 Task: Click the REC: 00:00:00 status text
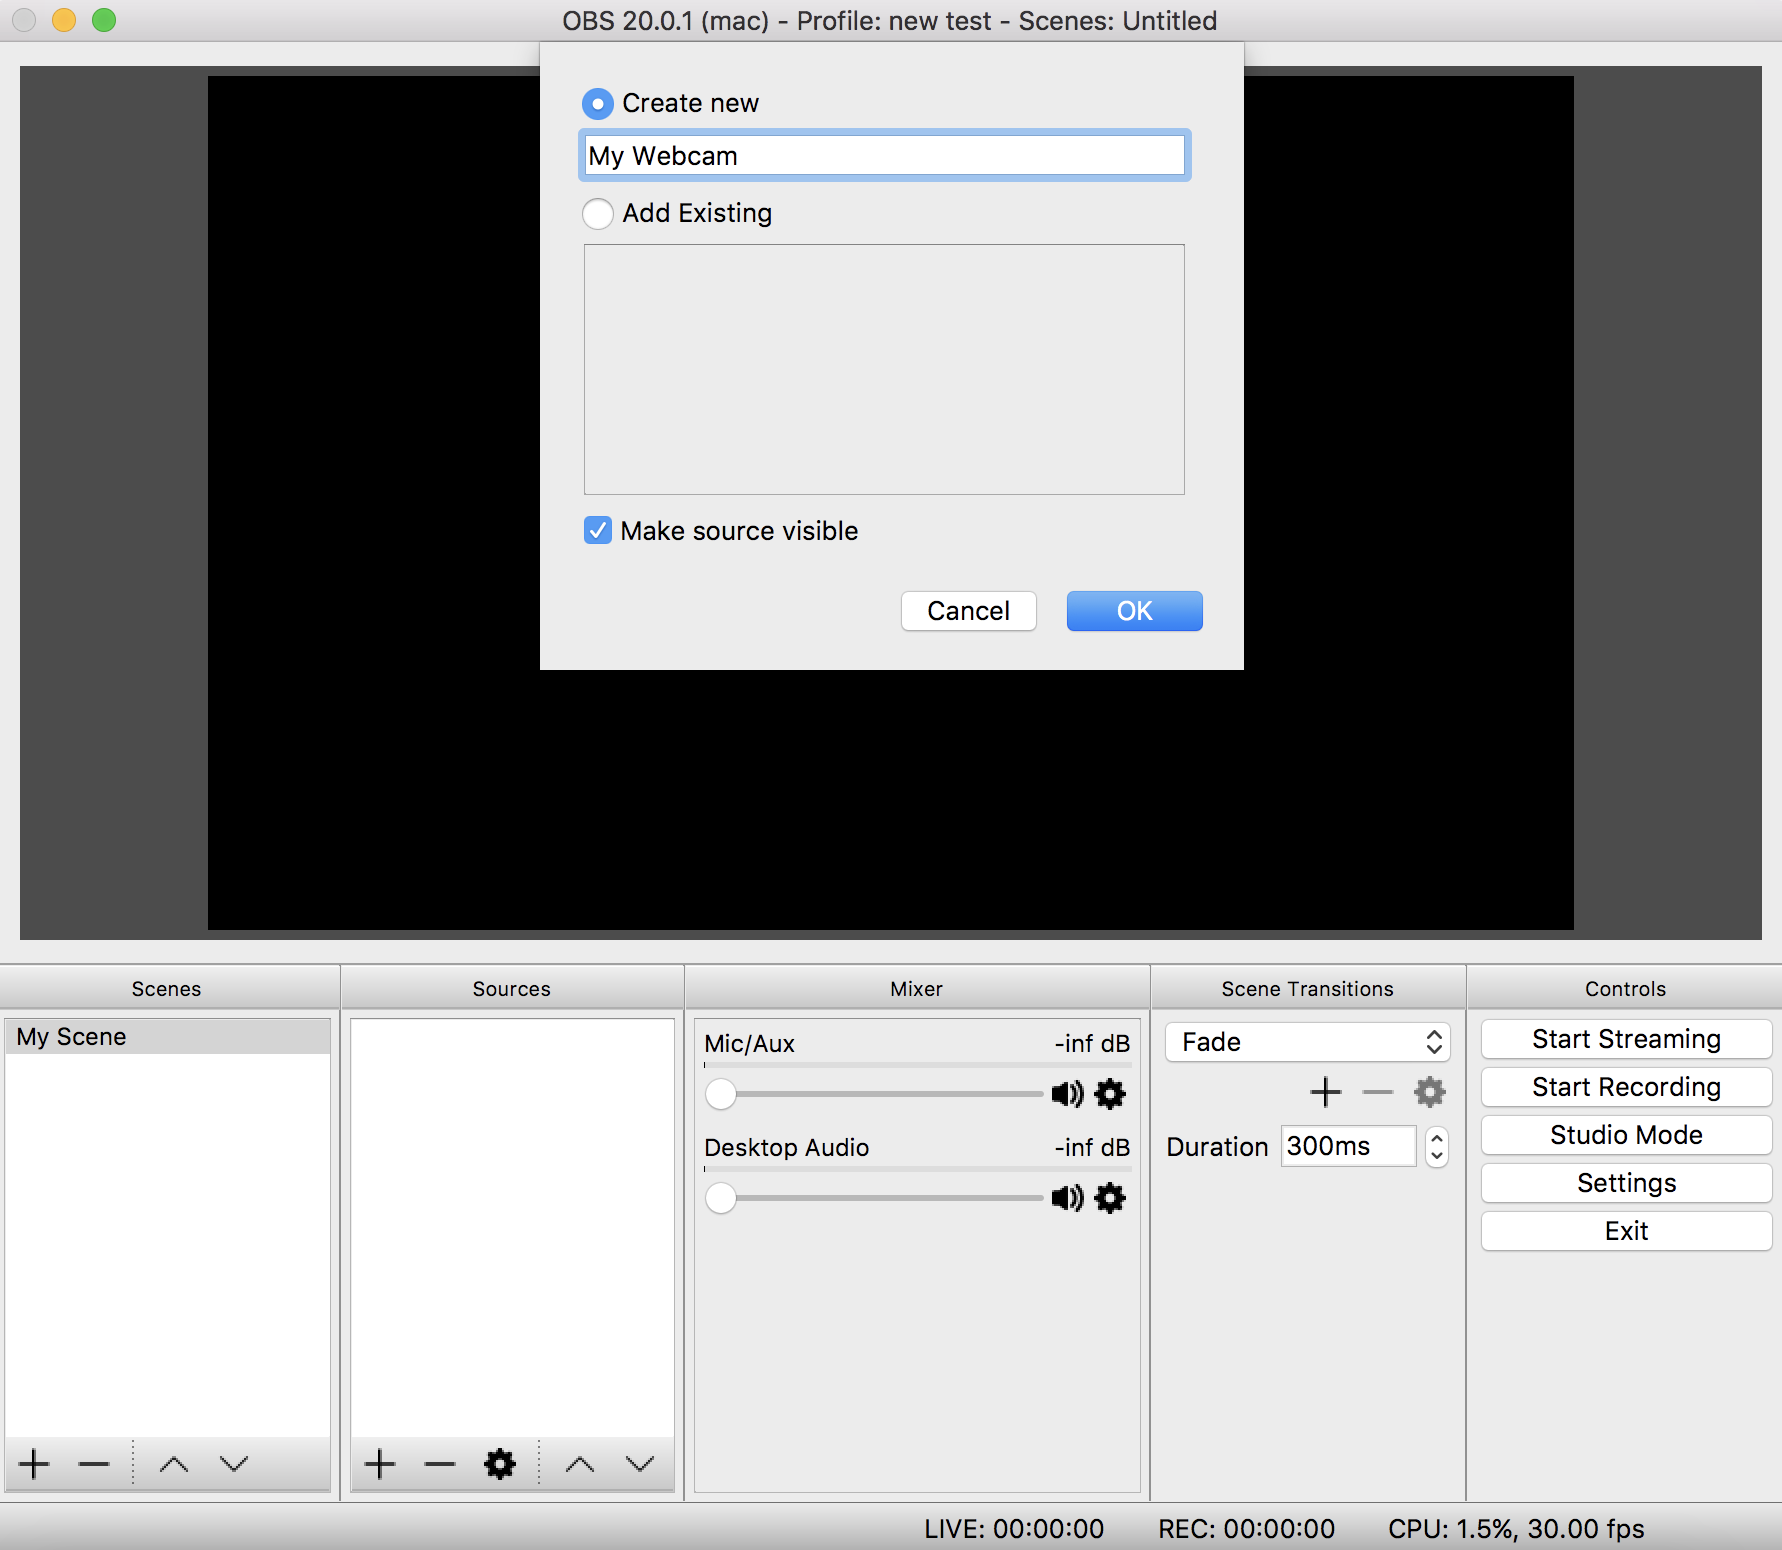(1247, 1529)
